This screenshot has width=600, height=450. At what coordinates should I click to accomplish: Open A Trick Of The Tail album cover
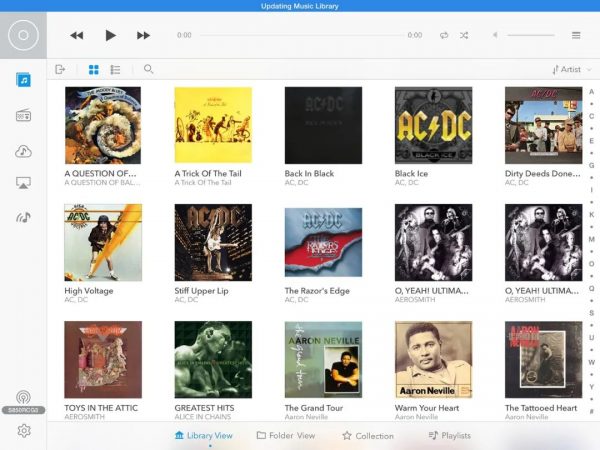[x=213, y=125]
